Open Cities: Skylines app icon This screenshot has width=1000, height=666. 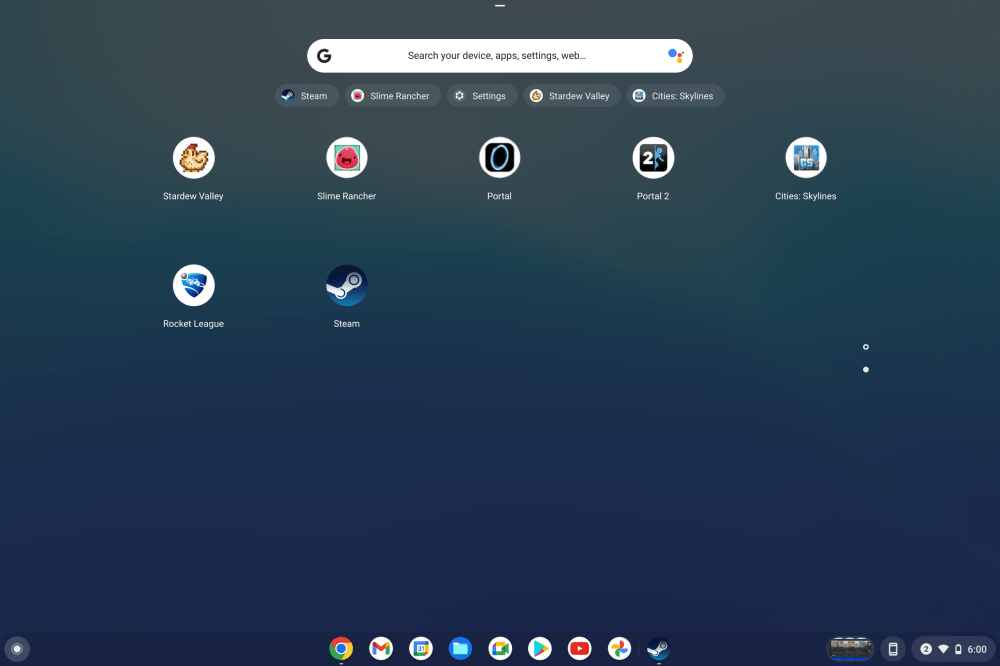click(805, 158)
